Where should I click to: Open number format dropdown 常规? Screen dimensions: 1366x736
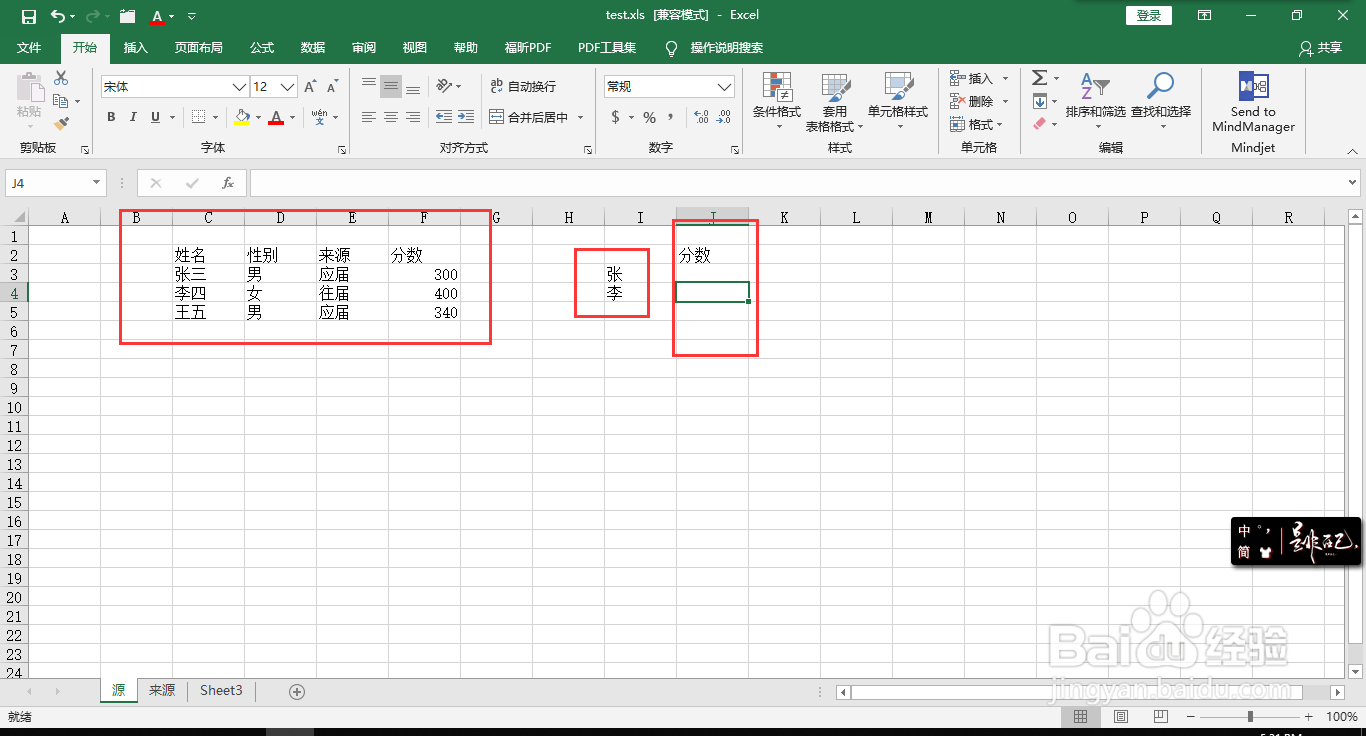(725, 87)
